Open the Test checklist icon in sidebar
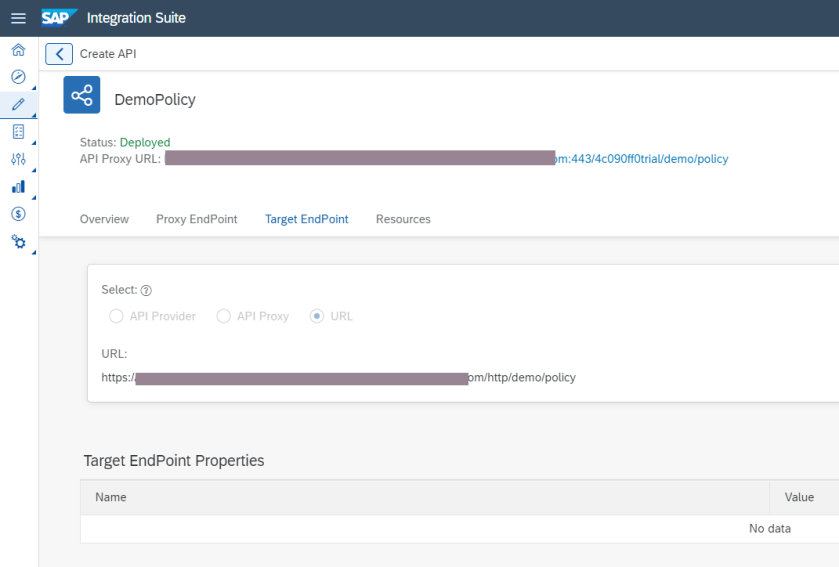This screenshot has width=839, height=567. pyautogui.click(x=18, y=132)
